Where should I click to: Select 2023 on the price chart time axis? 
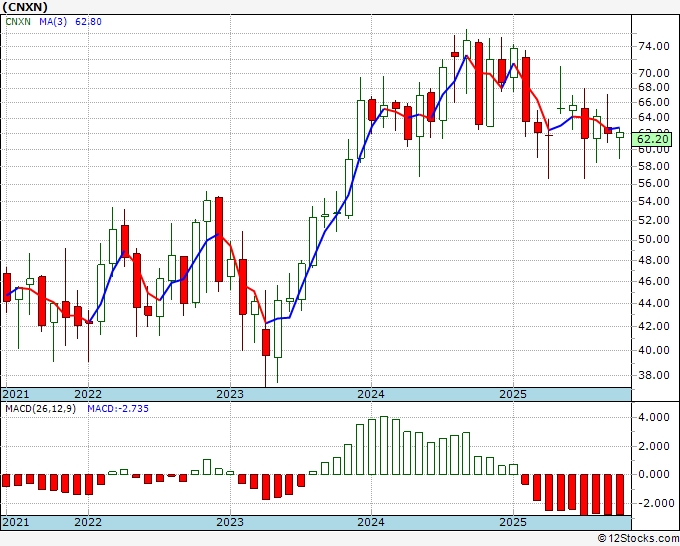click(x=230, y=394)
